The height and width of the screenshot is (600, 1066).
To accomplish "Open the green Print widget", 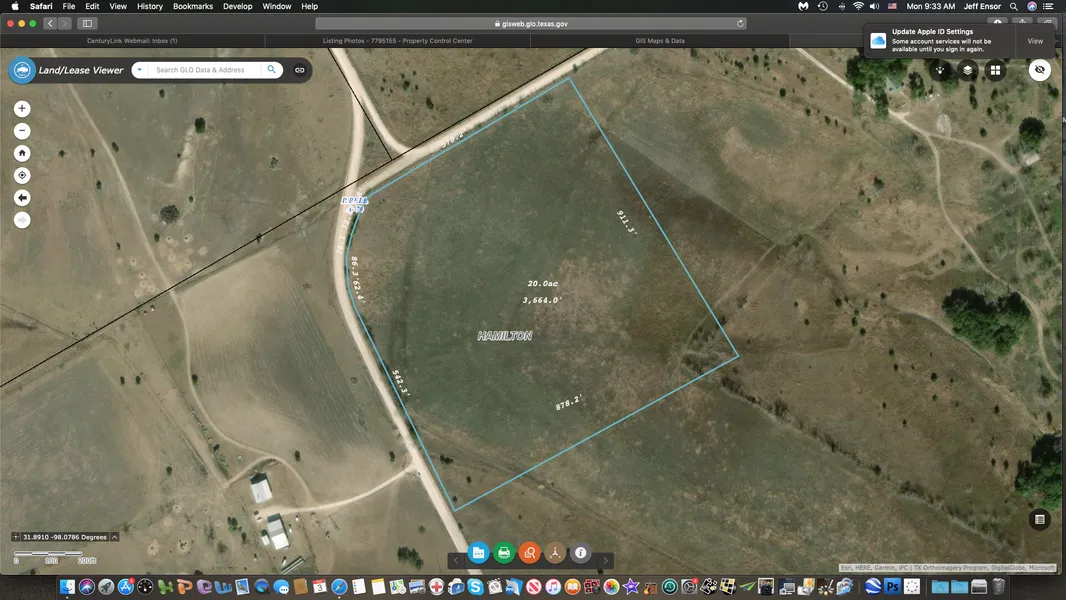I will (x=504, y=553).
